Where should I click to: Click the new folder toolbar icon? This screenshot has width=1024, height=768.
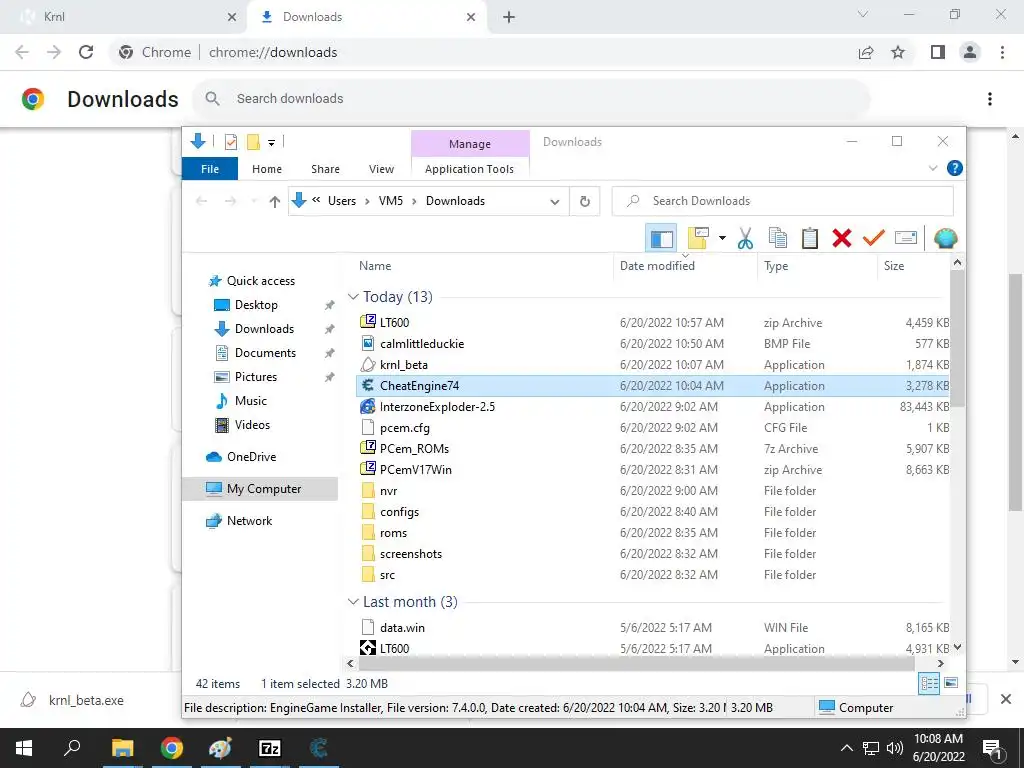pos(698,238)
